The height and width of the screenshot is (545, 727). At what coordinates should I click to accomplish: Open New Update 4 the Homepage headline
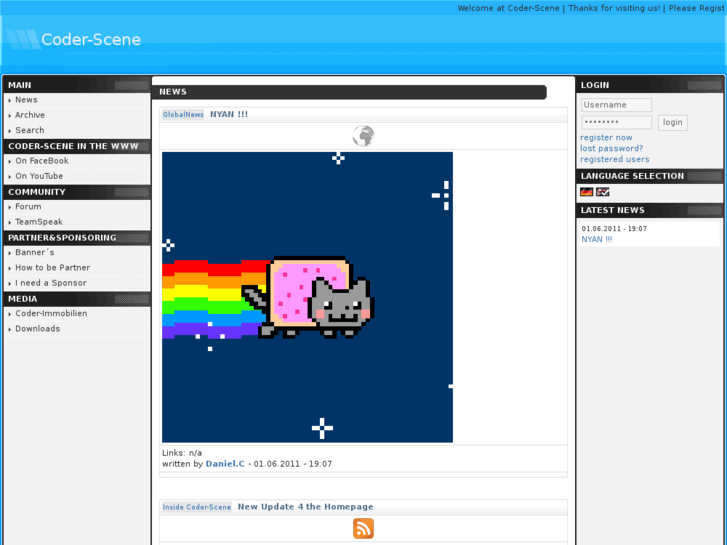point(306,507)
